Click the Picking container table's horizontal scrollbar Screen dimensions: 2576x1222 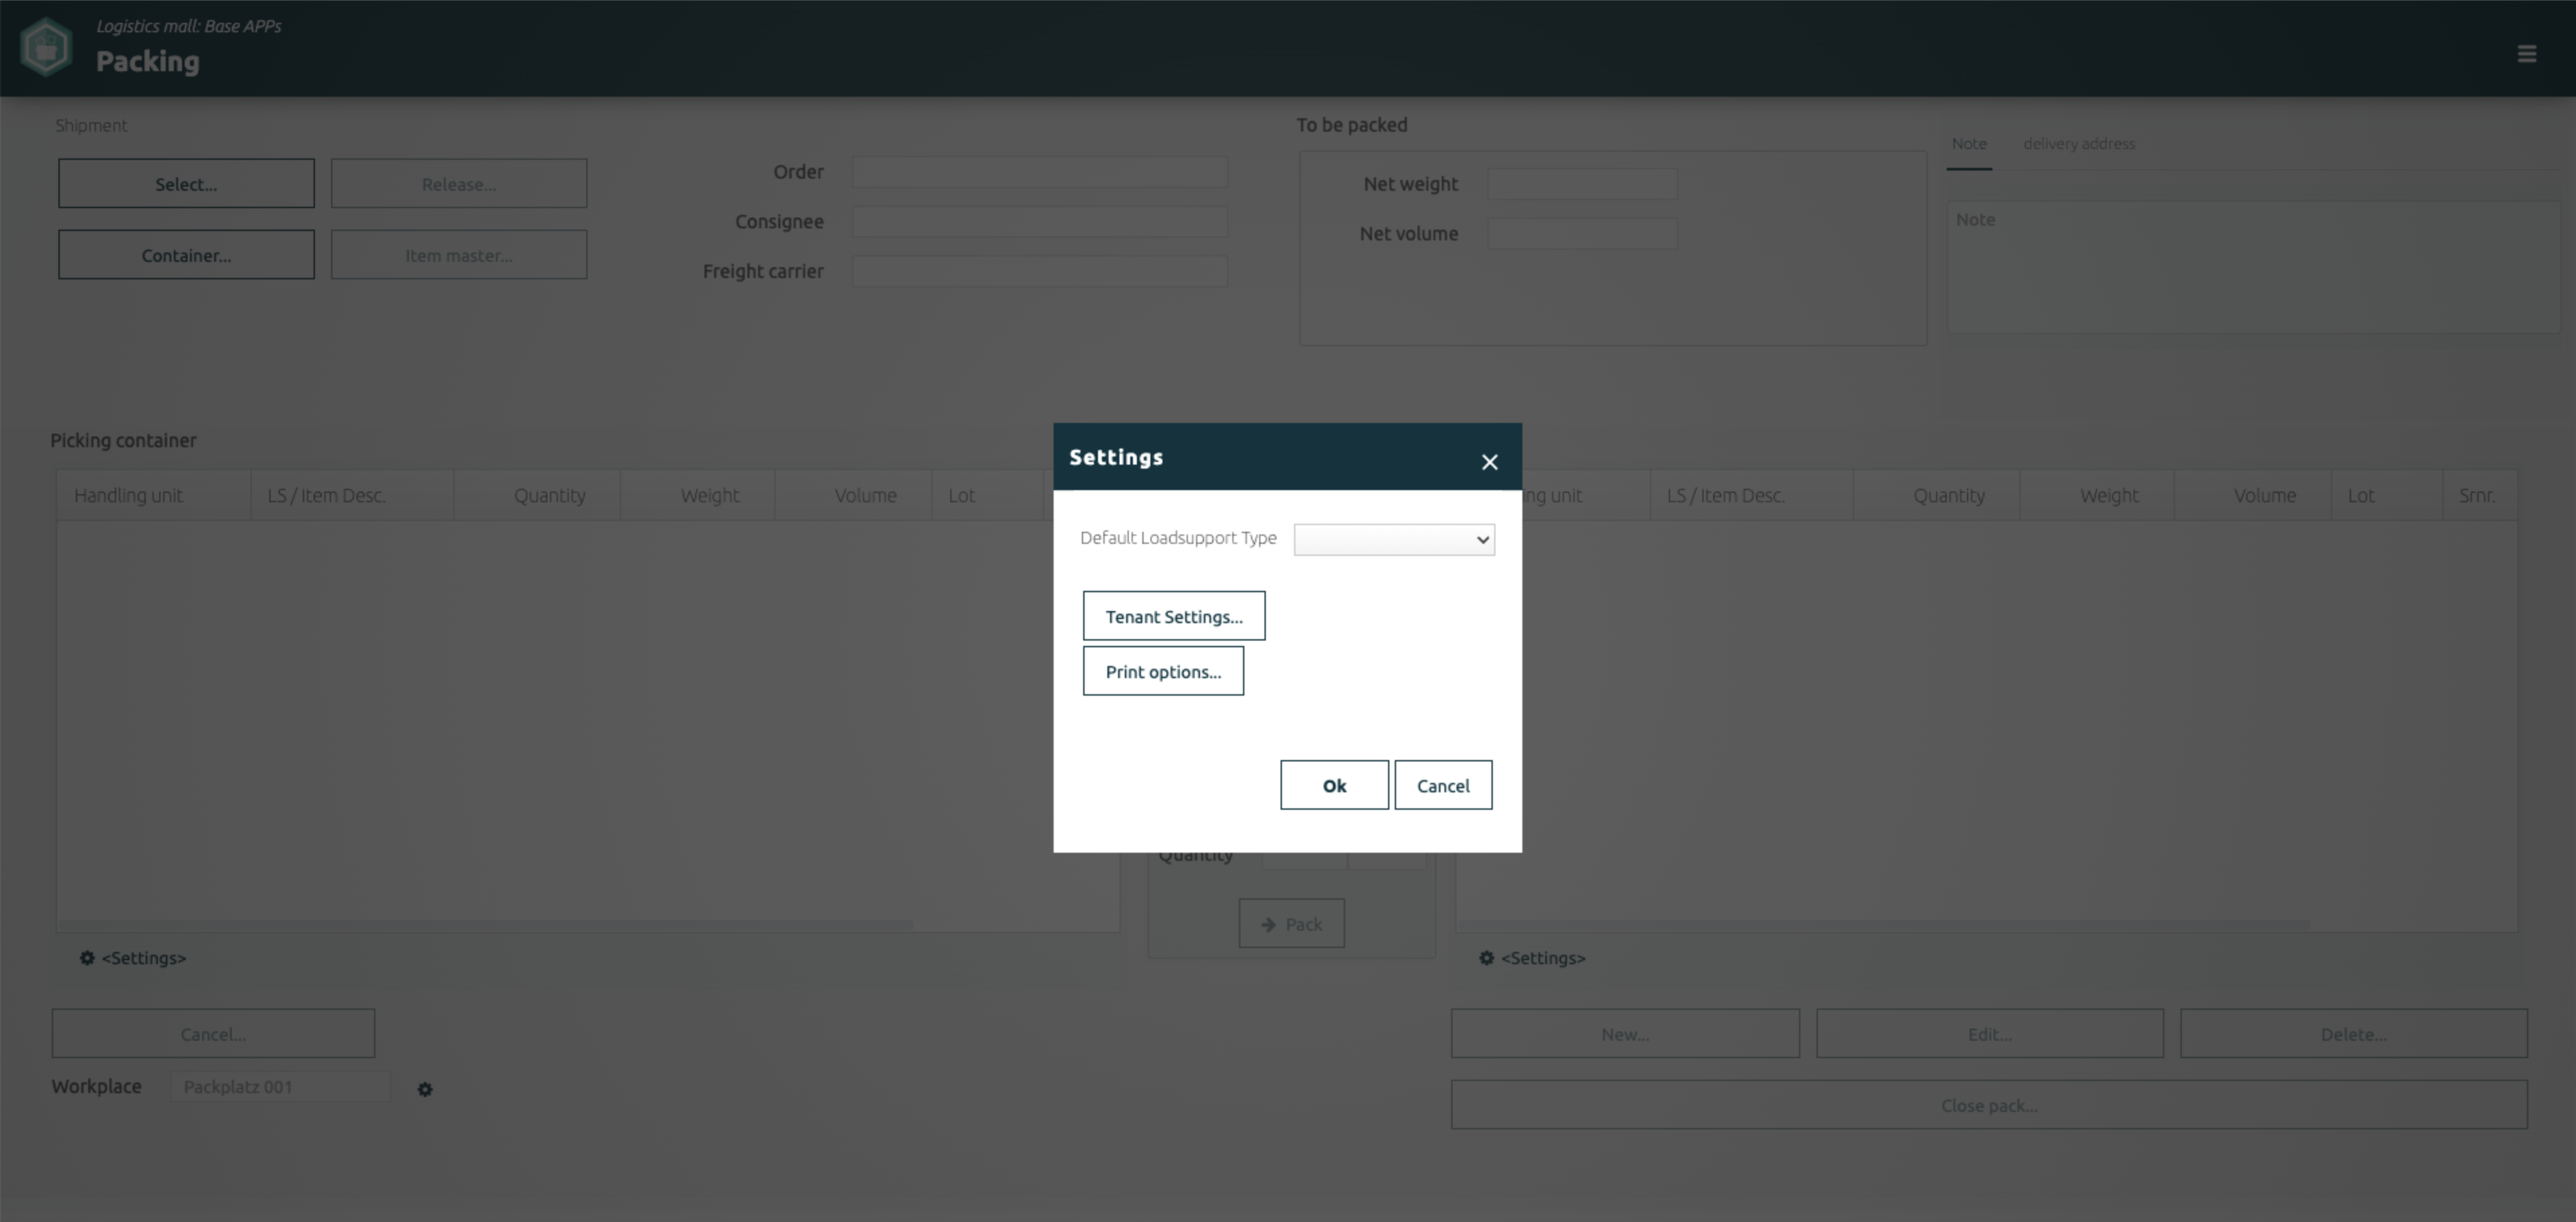(x=486, y=925)
